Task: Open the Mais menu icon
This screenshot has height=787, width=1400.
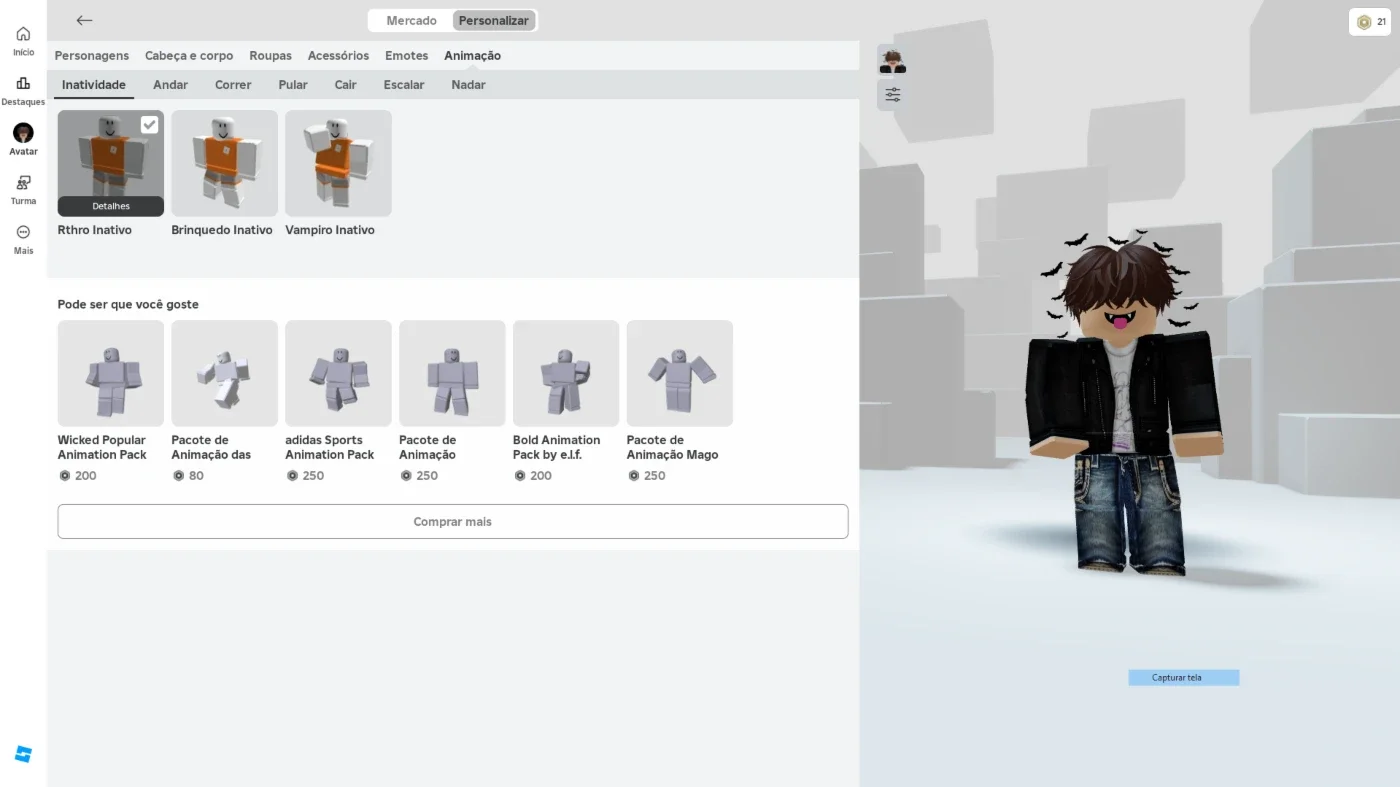Action: tap(23, 232)
